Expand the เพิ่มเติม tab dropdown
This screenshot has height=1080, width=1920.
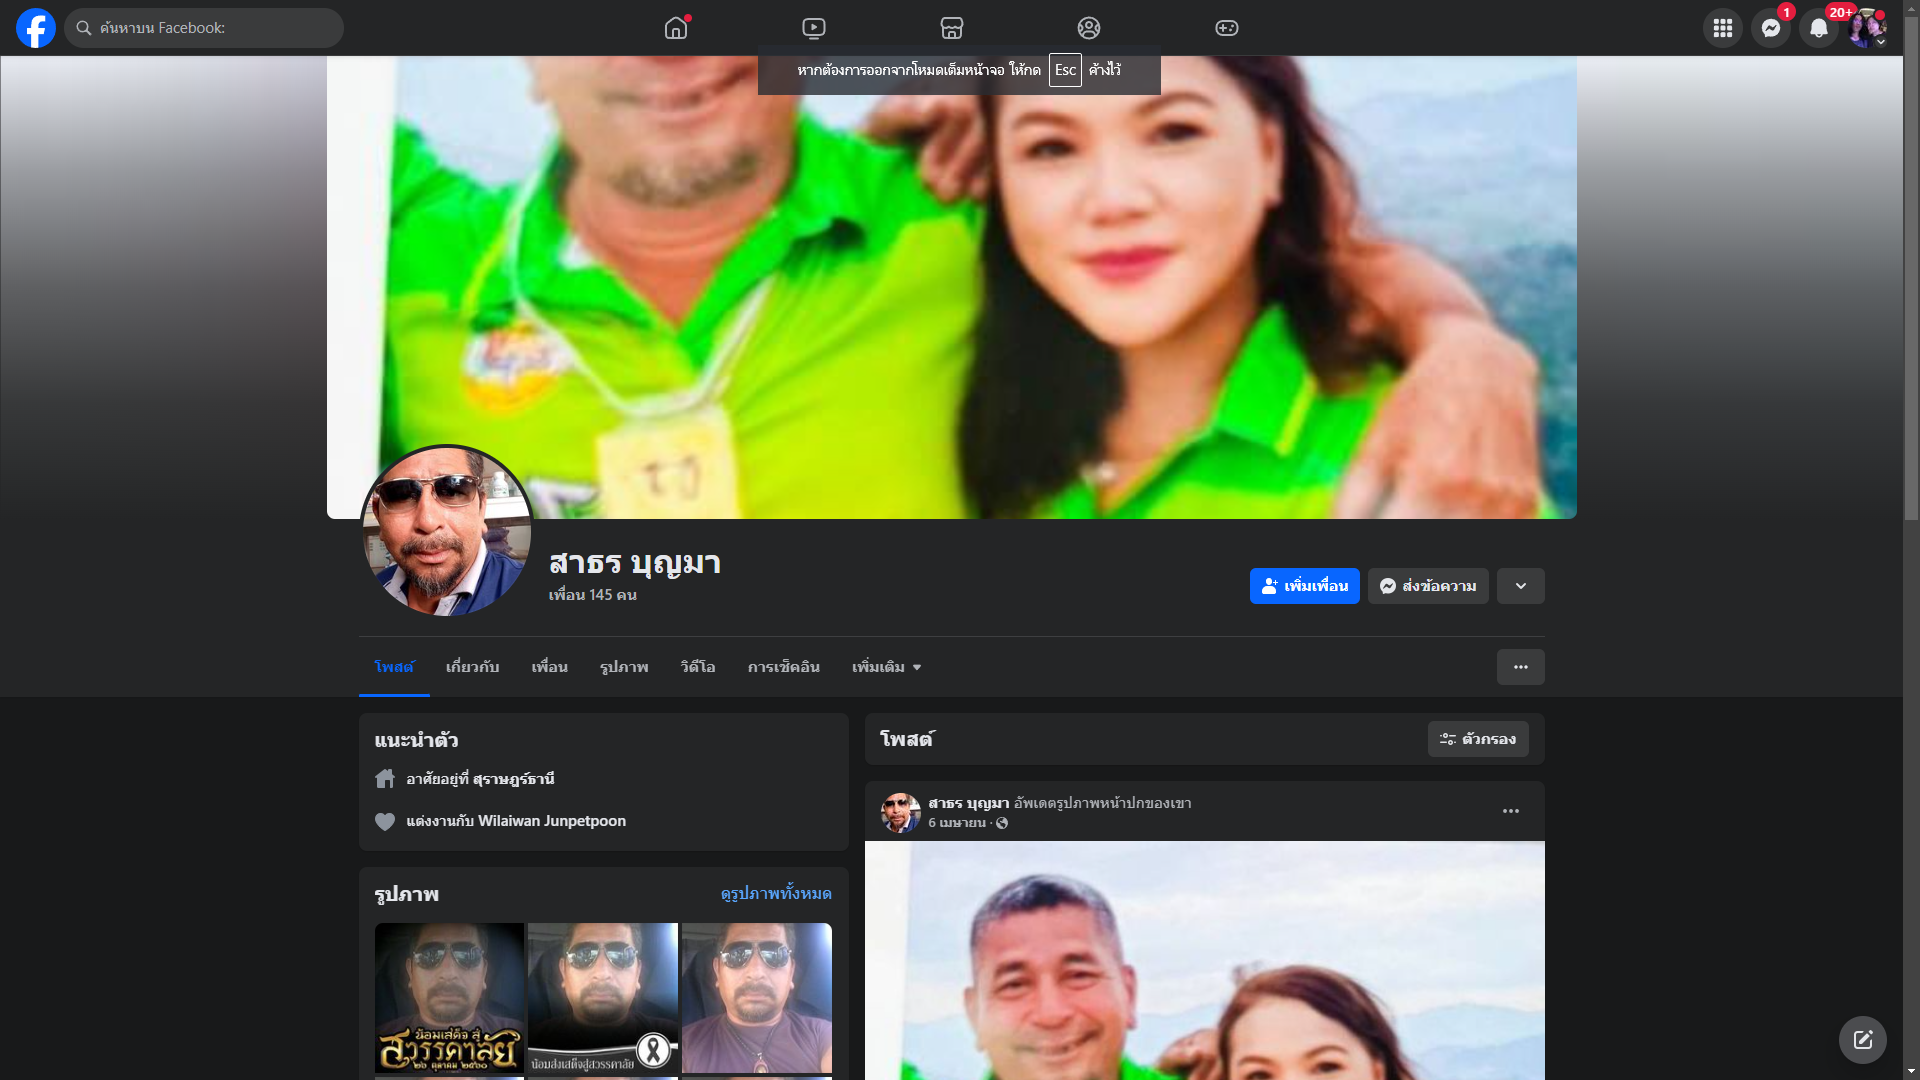tap(886, 667)
